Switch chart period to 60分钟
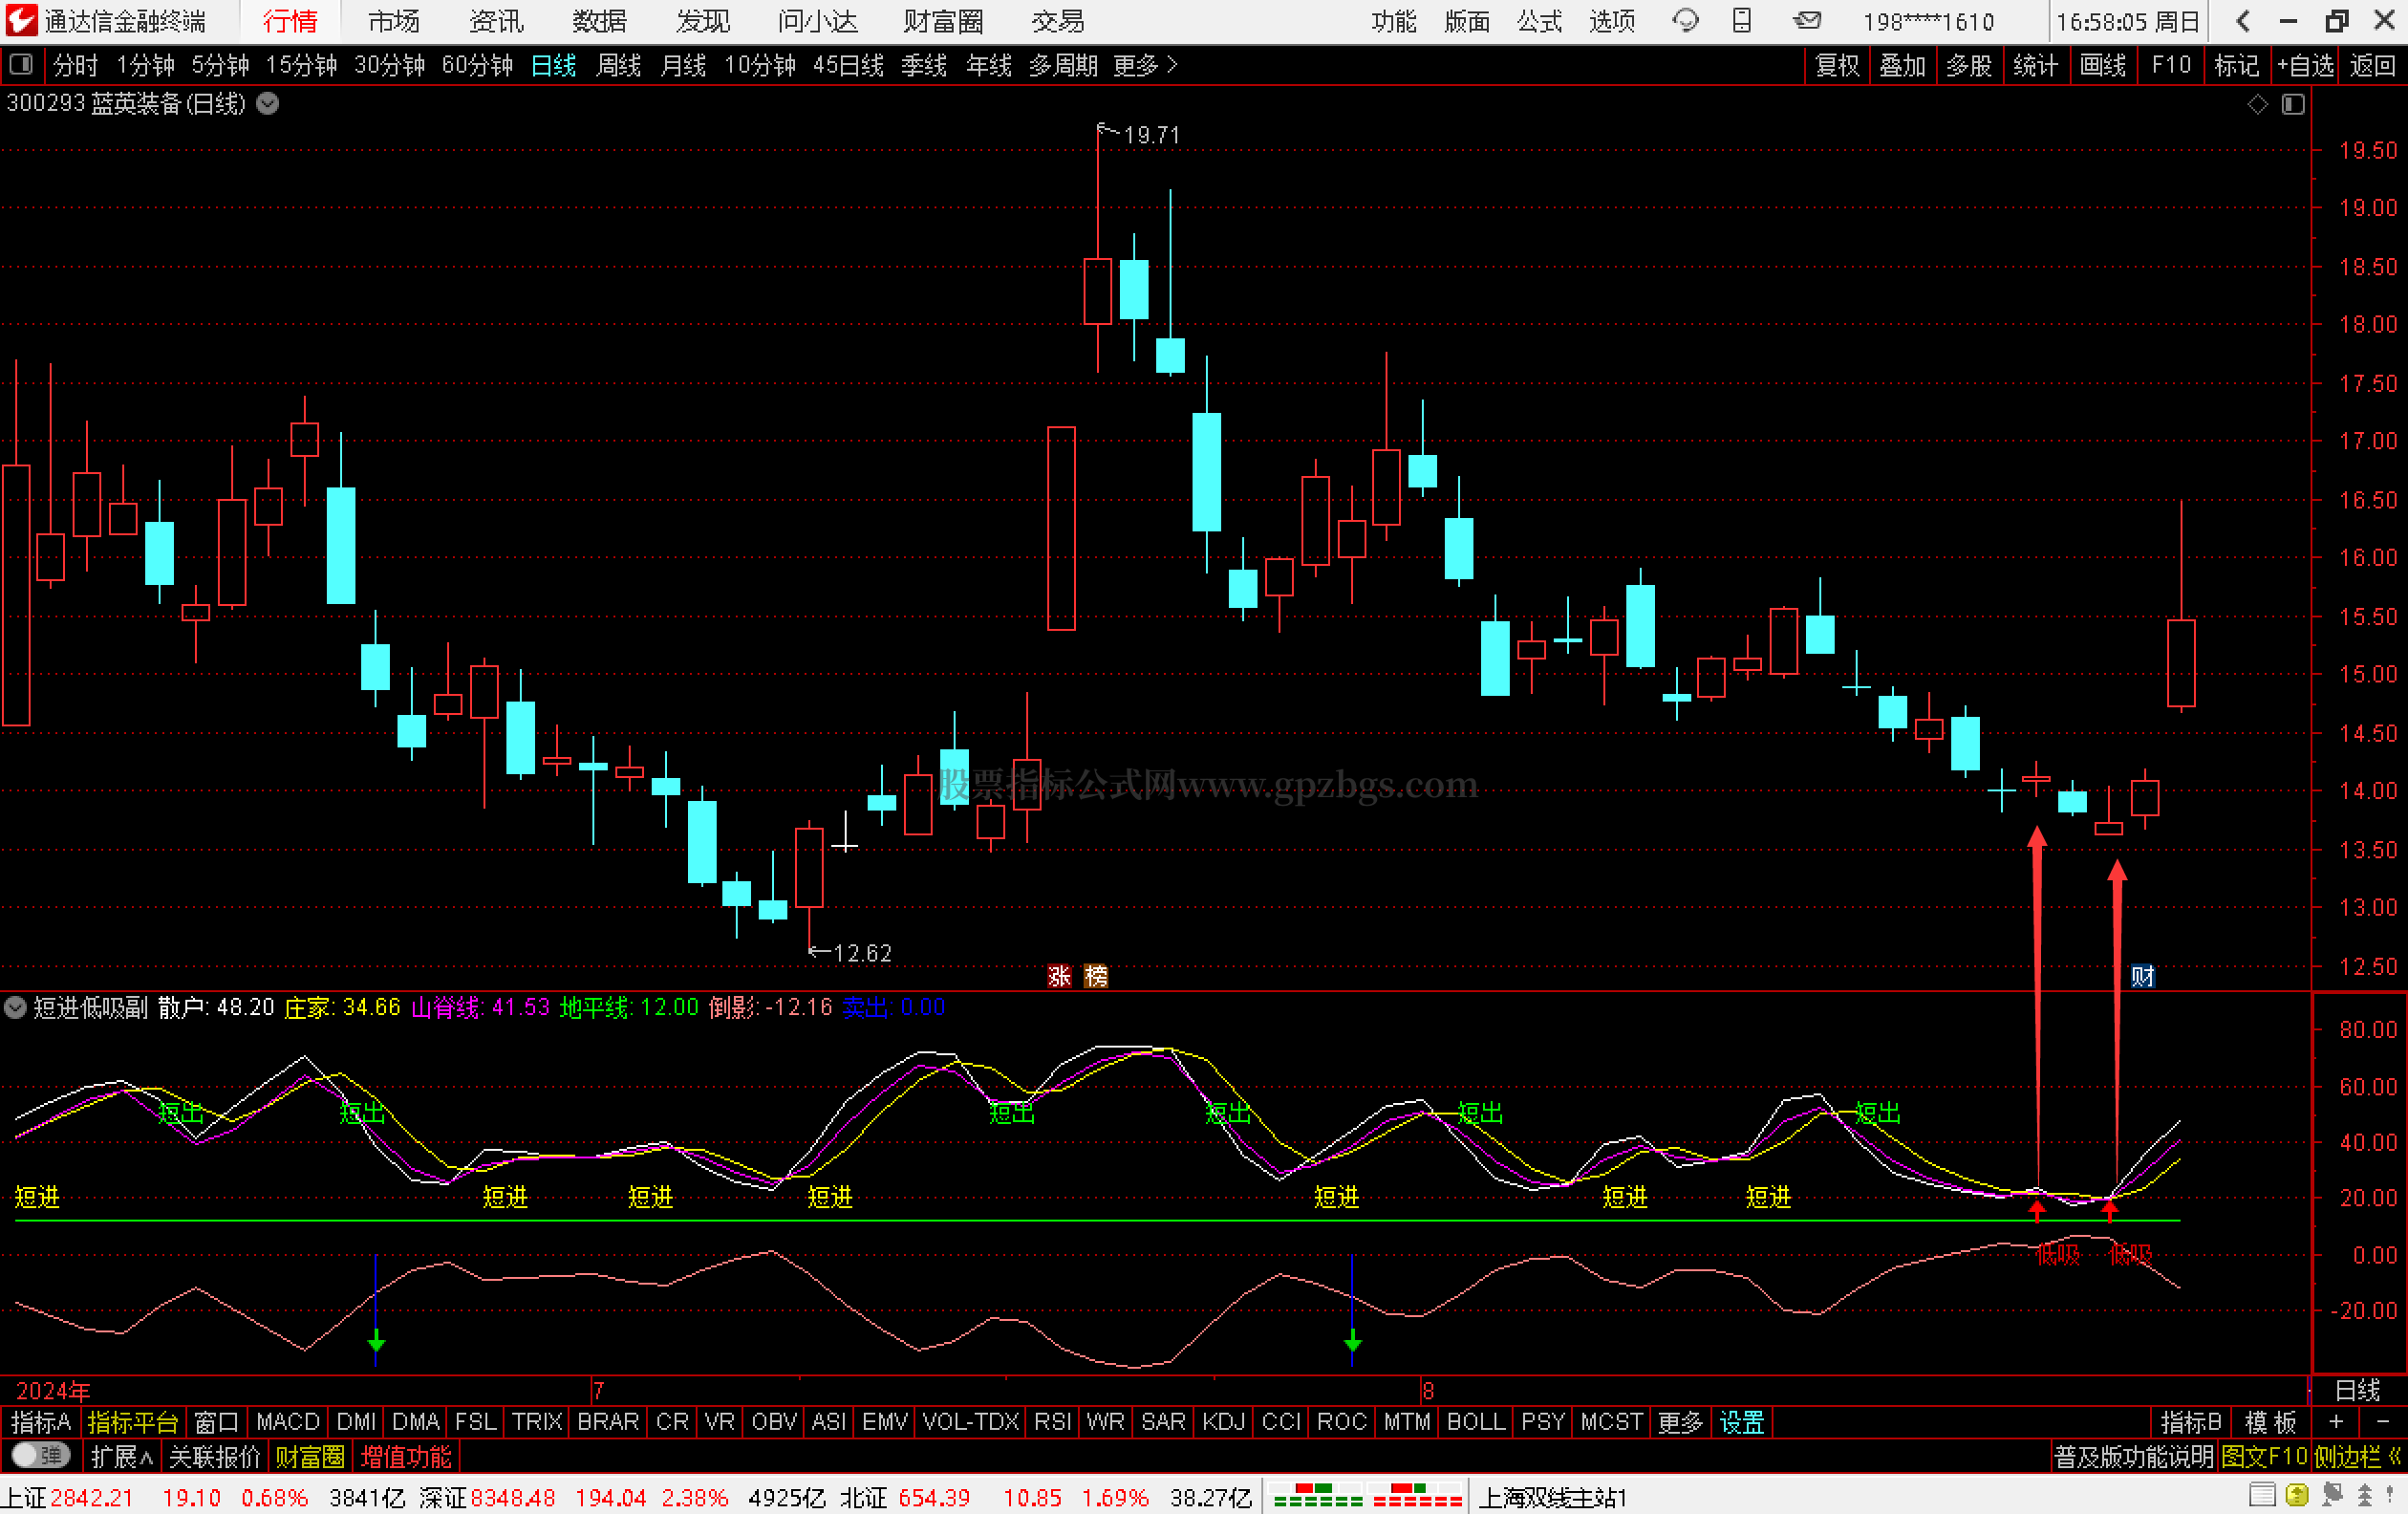The height and width of the screenshot is (1514, 2408). 477,65
